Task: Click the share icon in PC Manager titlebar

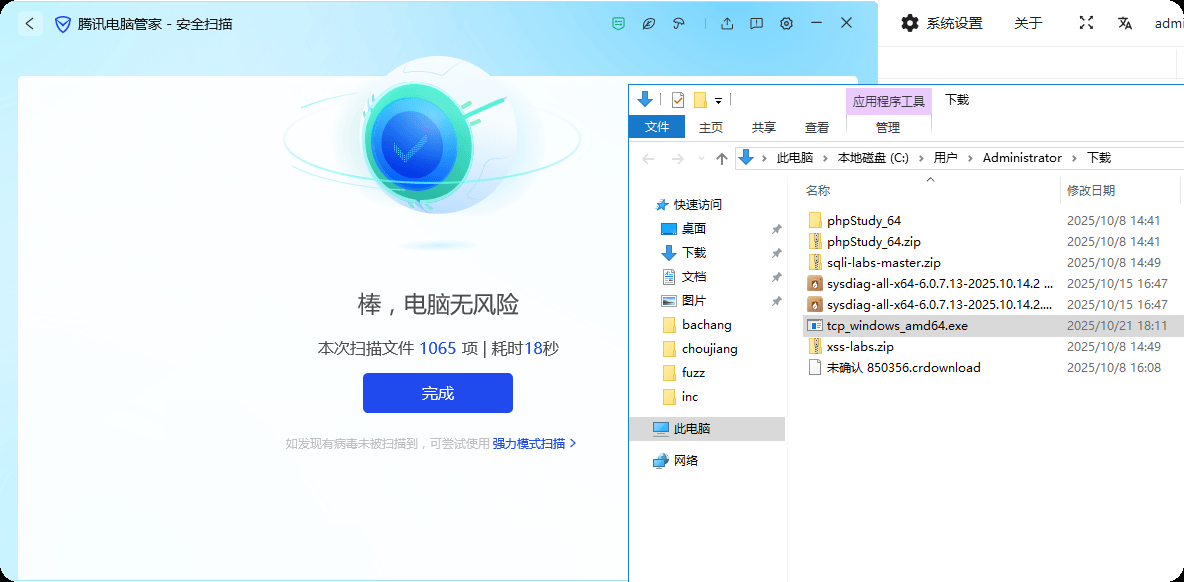Action: click(x=727, y=22)
